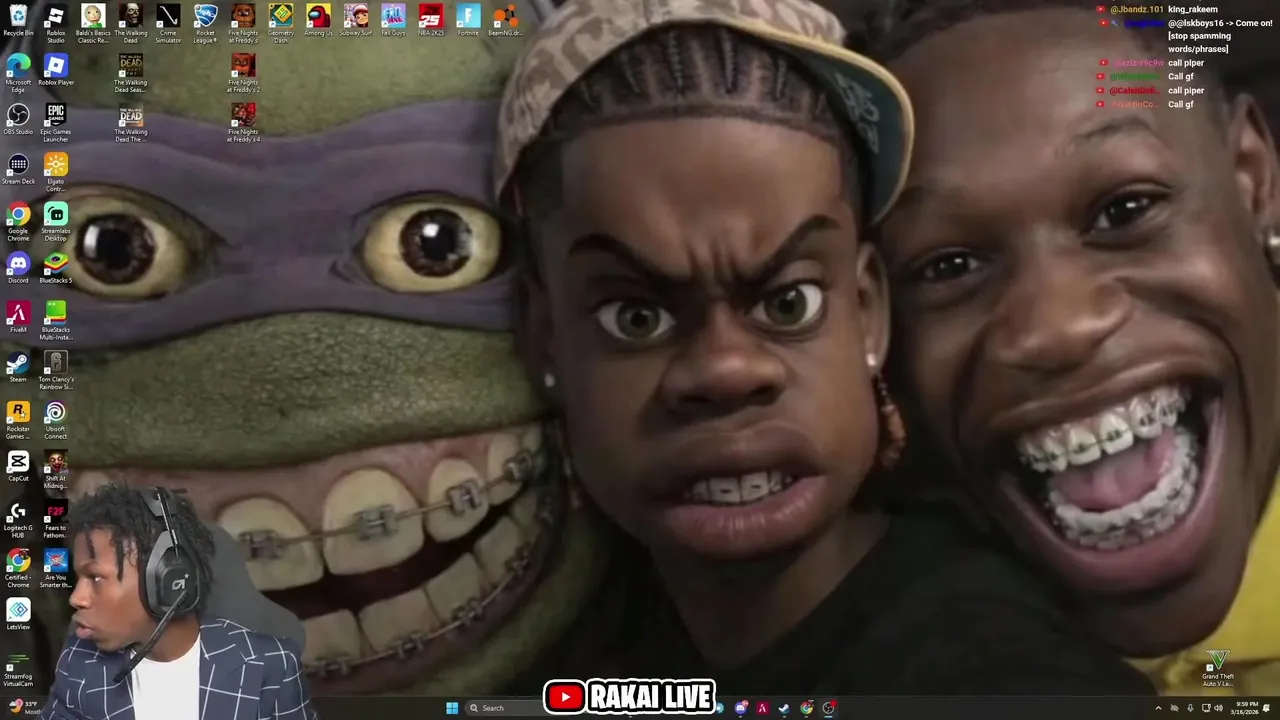Open Five Nights at Freddy's first game shortcut
1280x720 pixels.
tap(243, 24)
